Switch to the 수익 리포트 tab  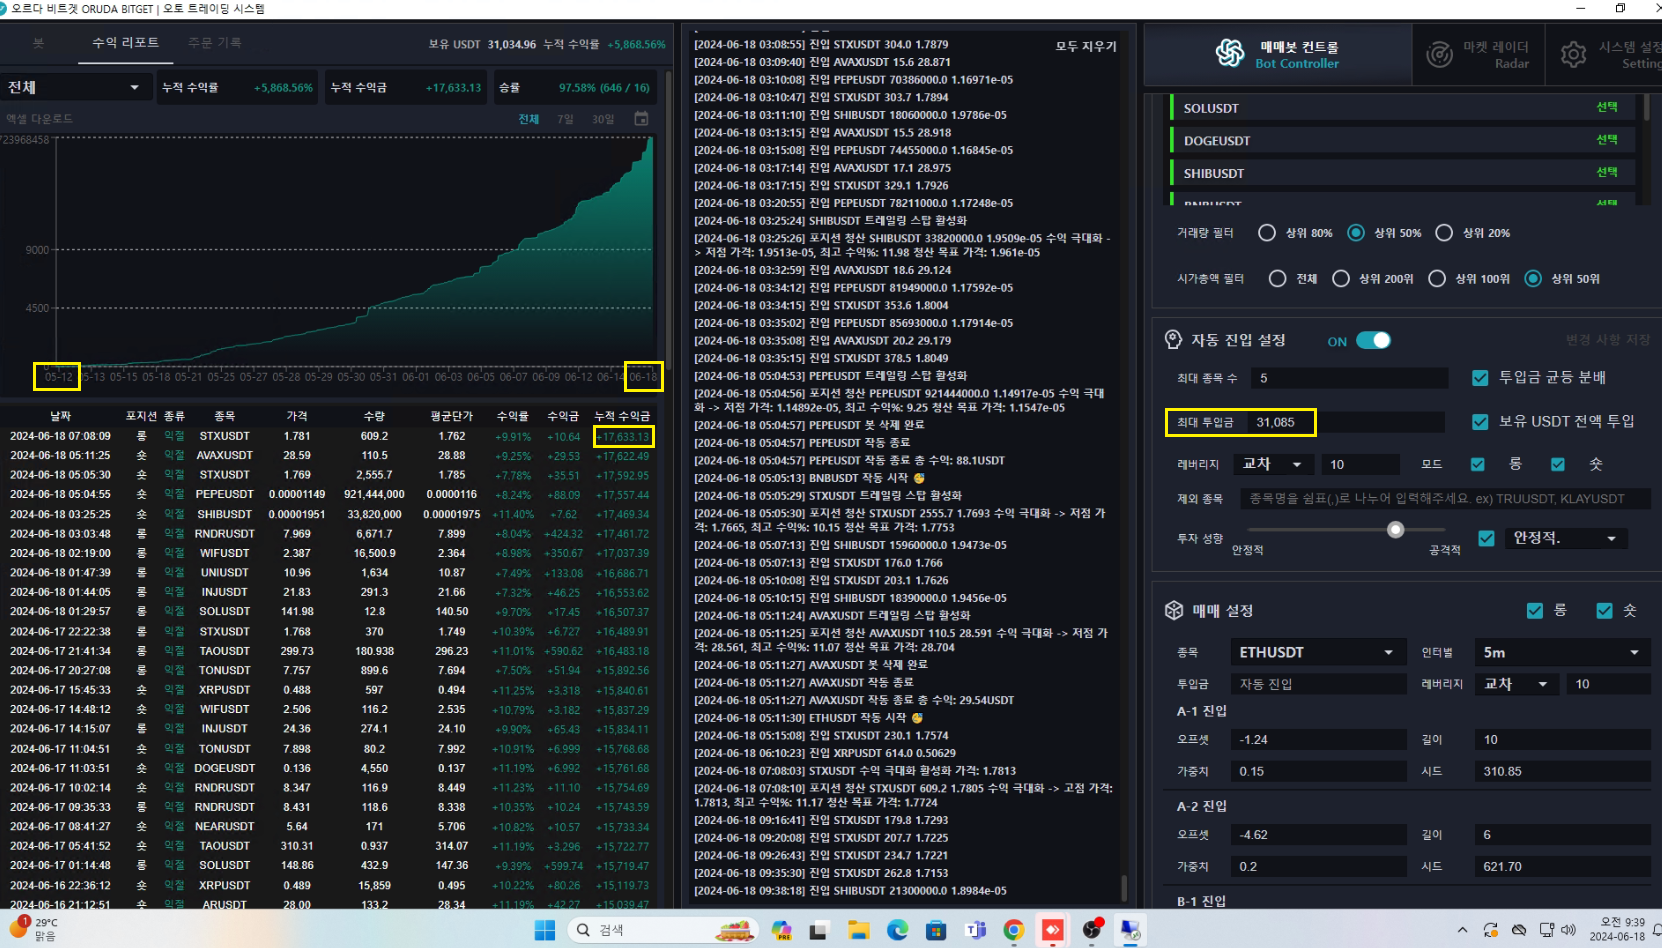pyautogui.click(x=125, y=43)
